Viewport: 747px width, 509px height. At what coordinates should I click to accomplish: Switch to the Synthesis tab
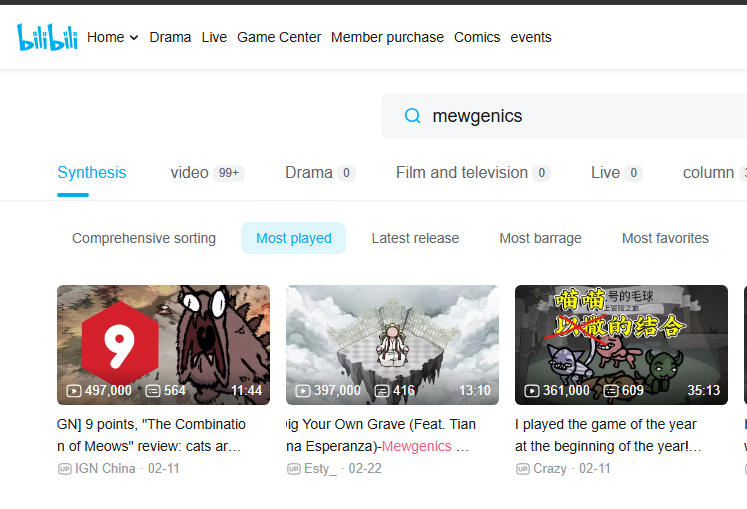[x=91, y=173]
